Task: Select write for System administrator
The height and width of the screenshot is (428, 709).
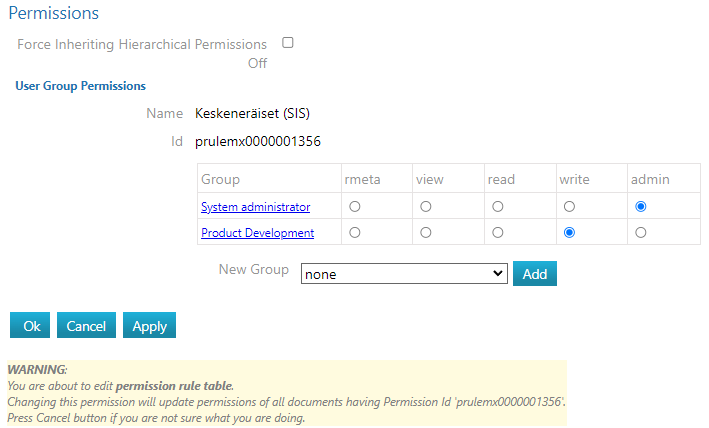Action: [x=570, y=207]
